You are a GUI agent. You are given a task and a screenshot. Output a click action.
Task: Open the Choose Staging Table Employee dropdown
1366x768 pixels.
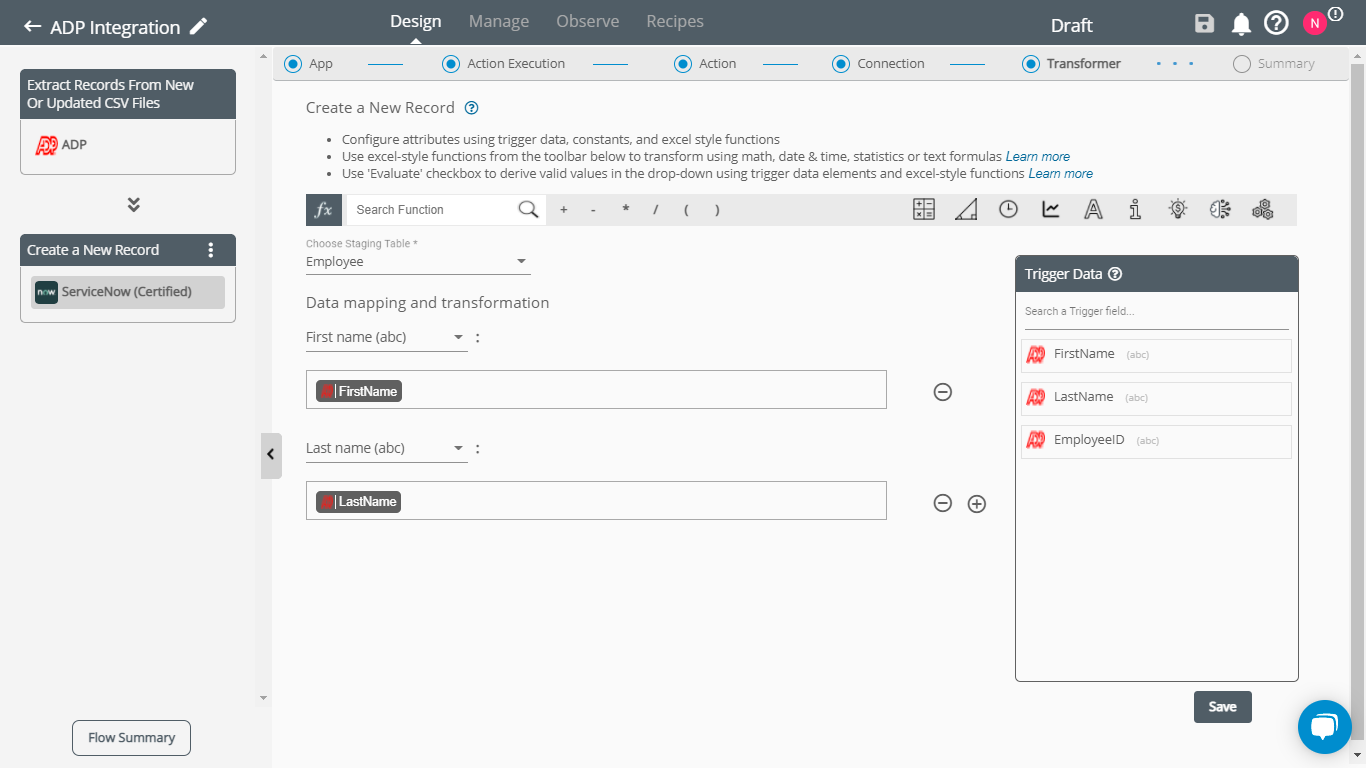[418, 262]
